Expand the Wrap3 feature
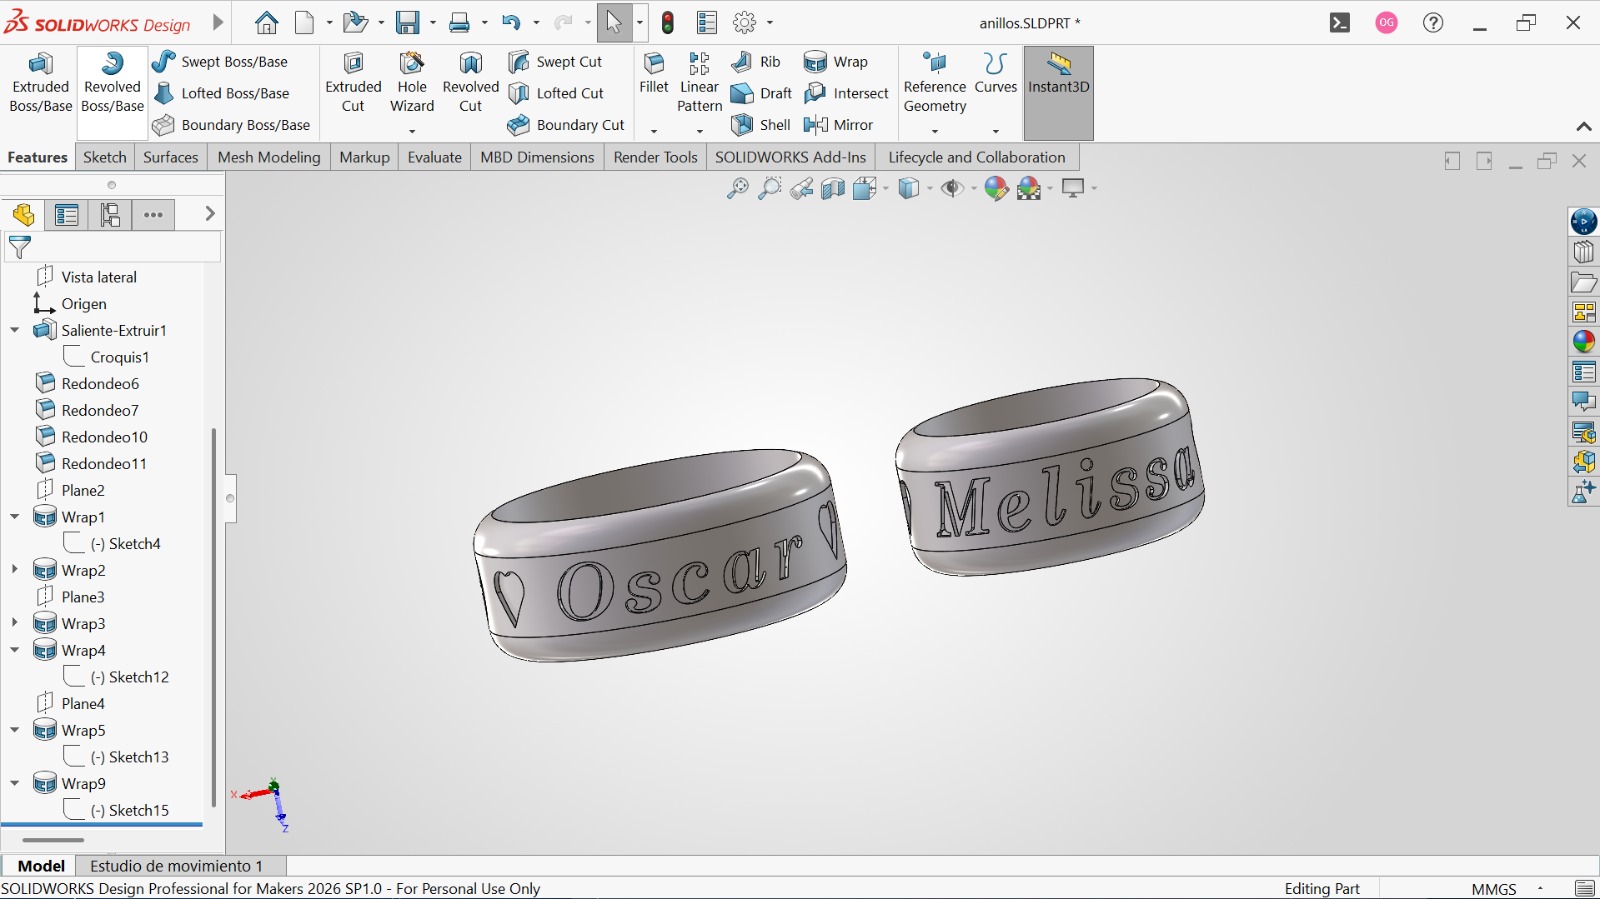The height and width of the screenshot is (899, 1600). [x=15, y=623]
